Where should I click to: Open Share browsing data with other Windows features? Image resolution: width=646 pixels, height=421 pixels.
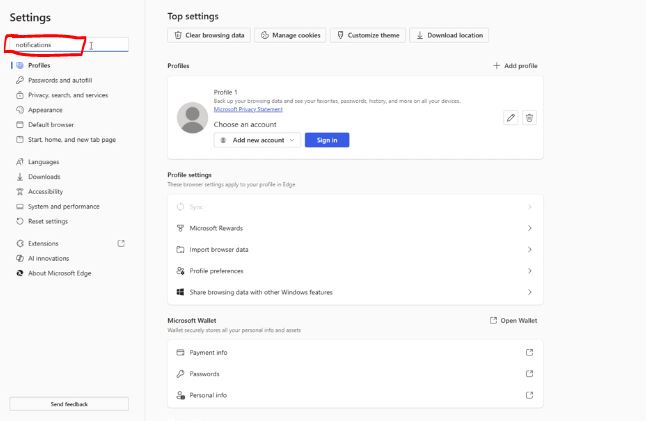355,292
